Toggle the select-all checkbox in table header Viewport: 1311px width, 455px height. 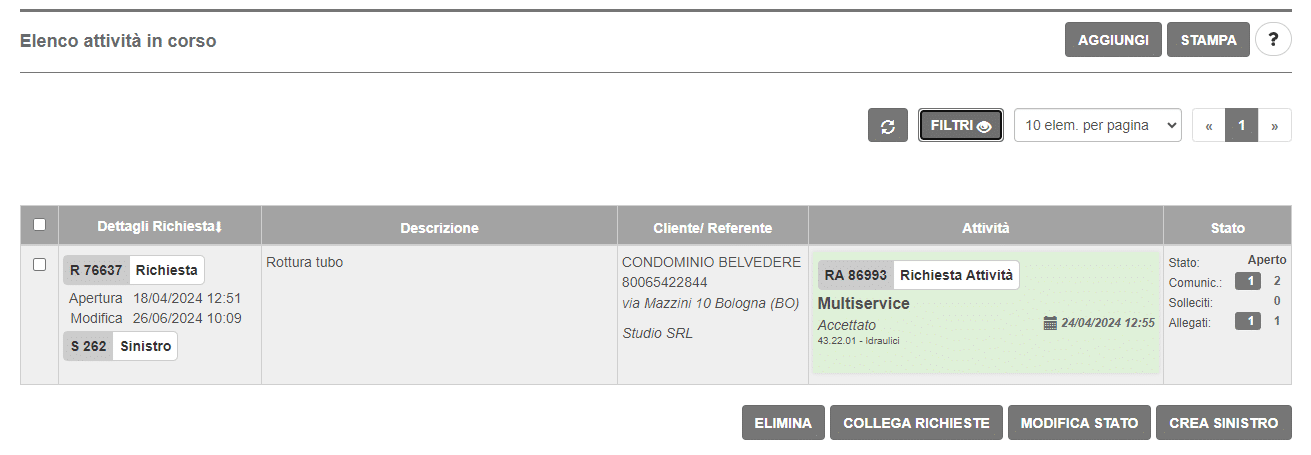(x=39, y=224)
